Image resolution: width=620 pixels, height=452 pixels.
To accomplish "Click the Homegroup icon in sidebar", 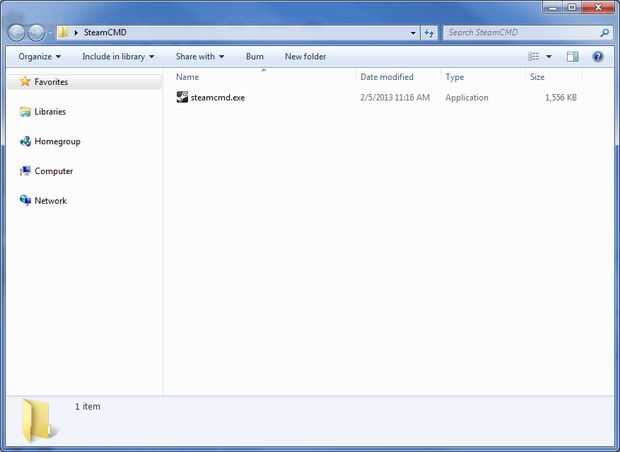I will point(25,141).
